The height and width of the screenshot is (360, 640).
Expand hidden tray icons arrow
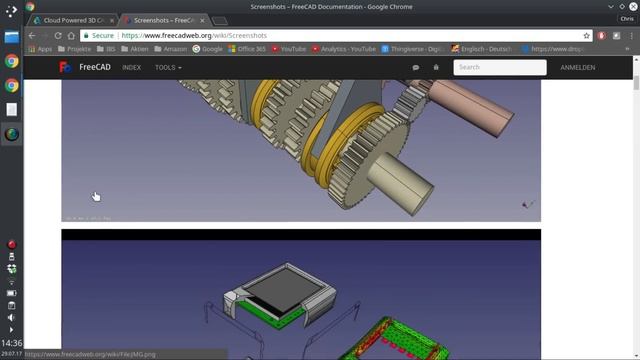coord(11,330)
